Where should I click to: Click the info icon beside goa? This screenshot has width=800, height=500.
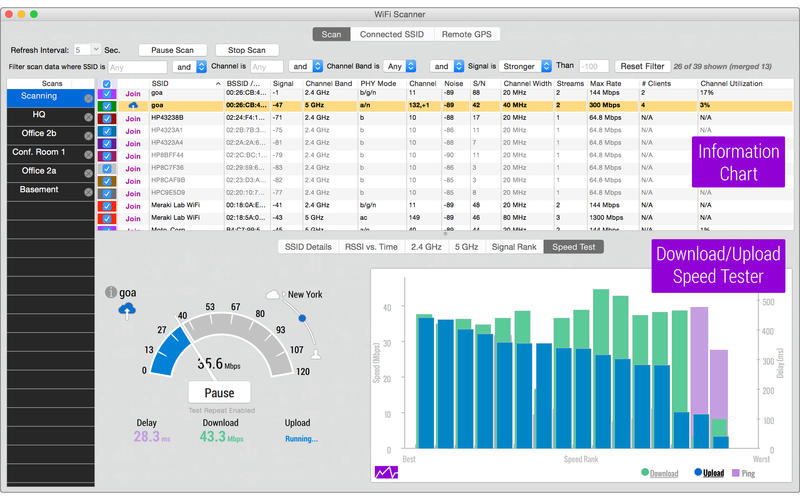(x=110, y=292)
